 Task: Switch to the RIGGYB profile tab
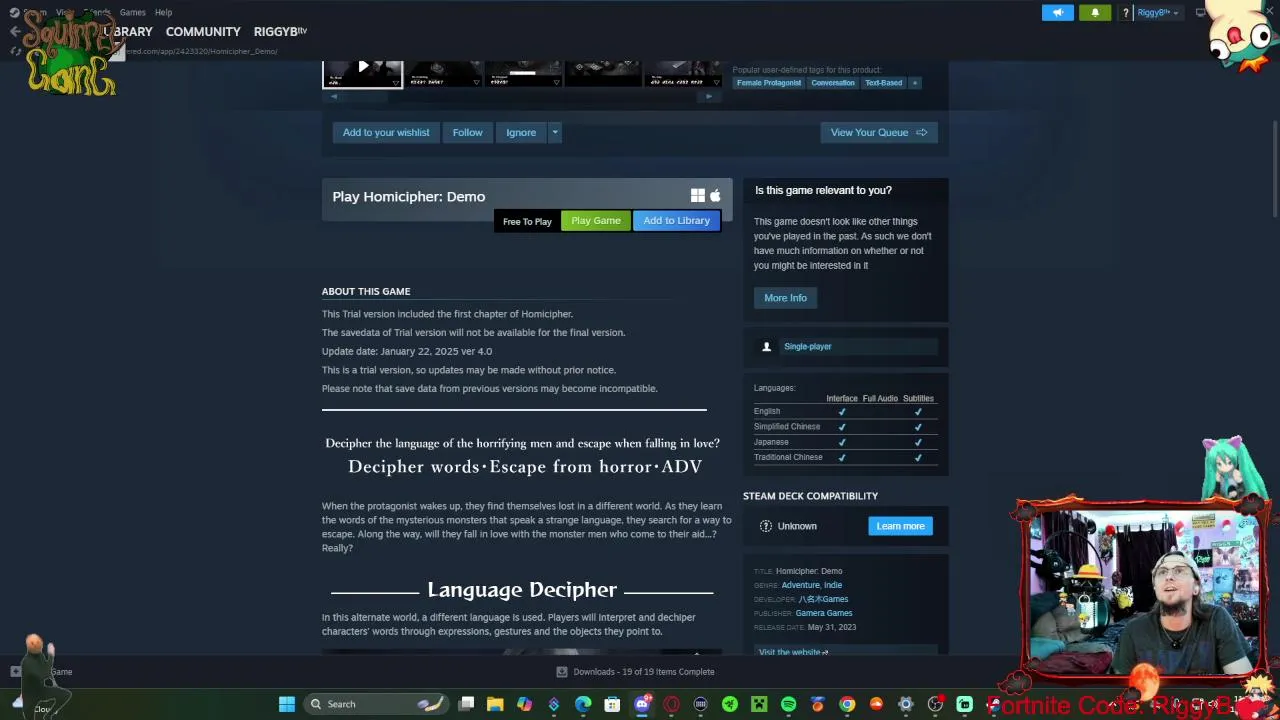coord(280,32)
